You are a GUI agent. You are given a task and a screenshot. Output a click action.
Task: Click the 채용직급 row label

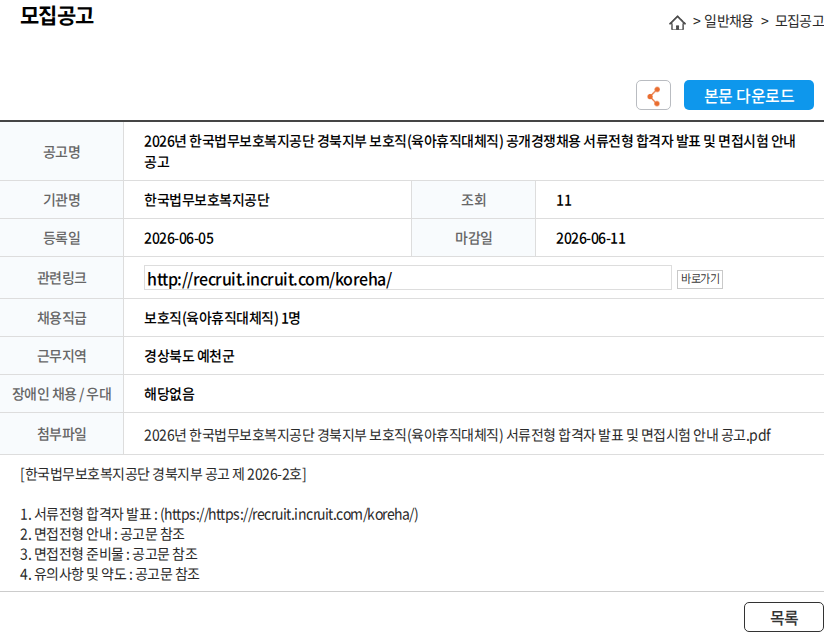pos(61,318)
